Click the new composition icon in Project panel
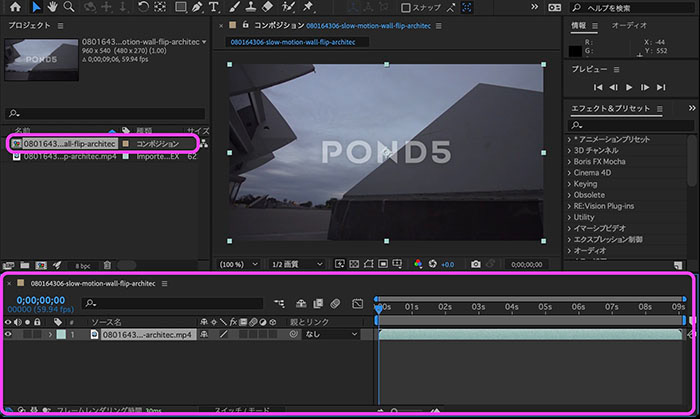 pos(41,265)
